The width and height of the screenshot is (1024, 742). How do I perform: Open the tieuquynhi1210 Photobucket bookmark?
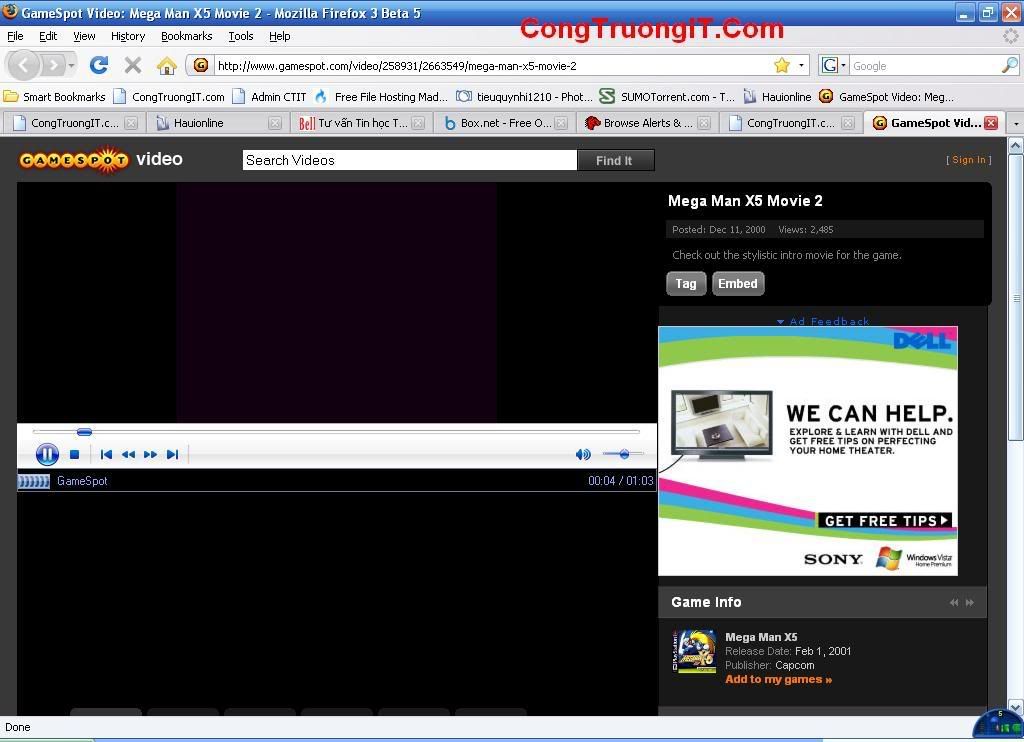point(524,97)
